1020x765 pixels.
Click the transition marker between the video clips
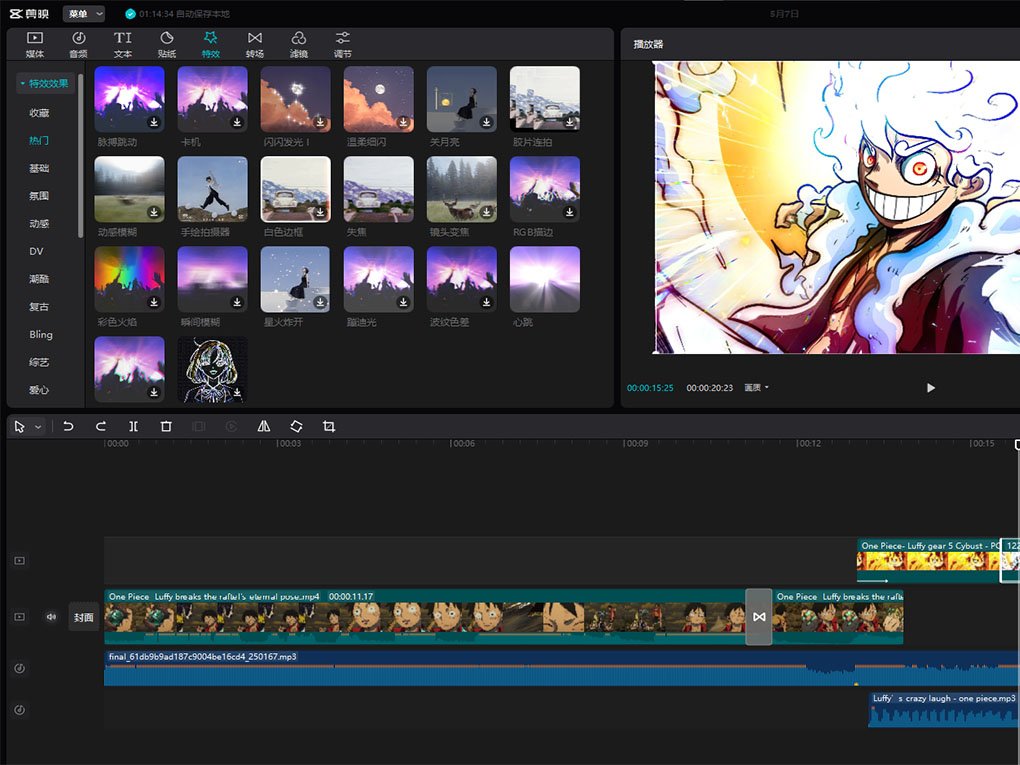coord(759,616)
